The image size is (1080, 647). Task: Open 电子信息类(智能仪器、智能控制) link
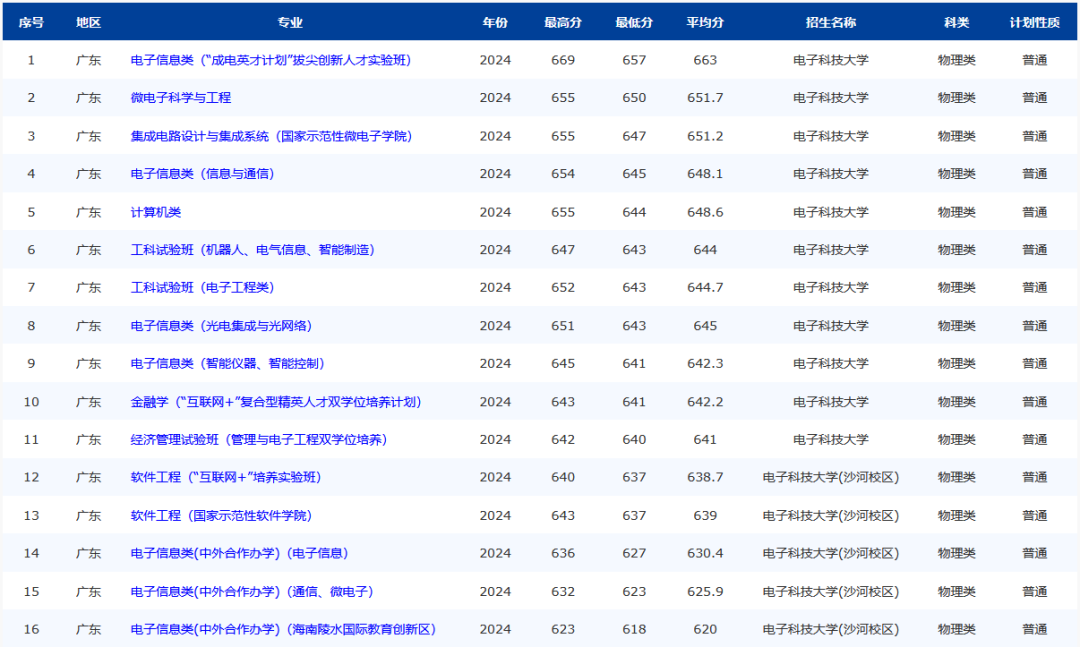pyautogui.click(x=227, y=363)
